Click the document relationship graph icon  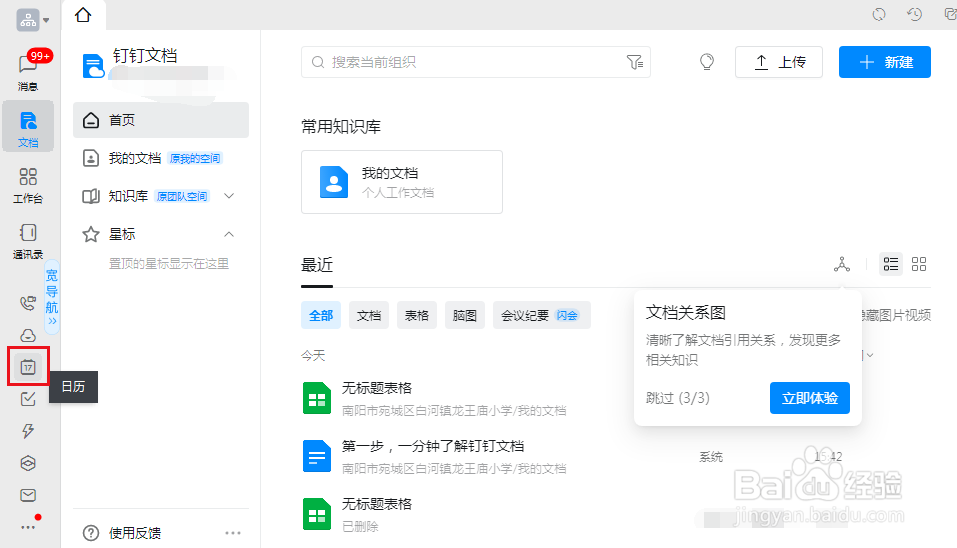[x=842, y=264]
